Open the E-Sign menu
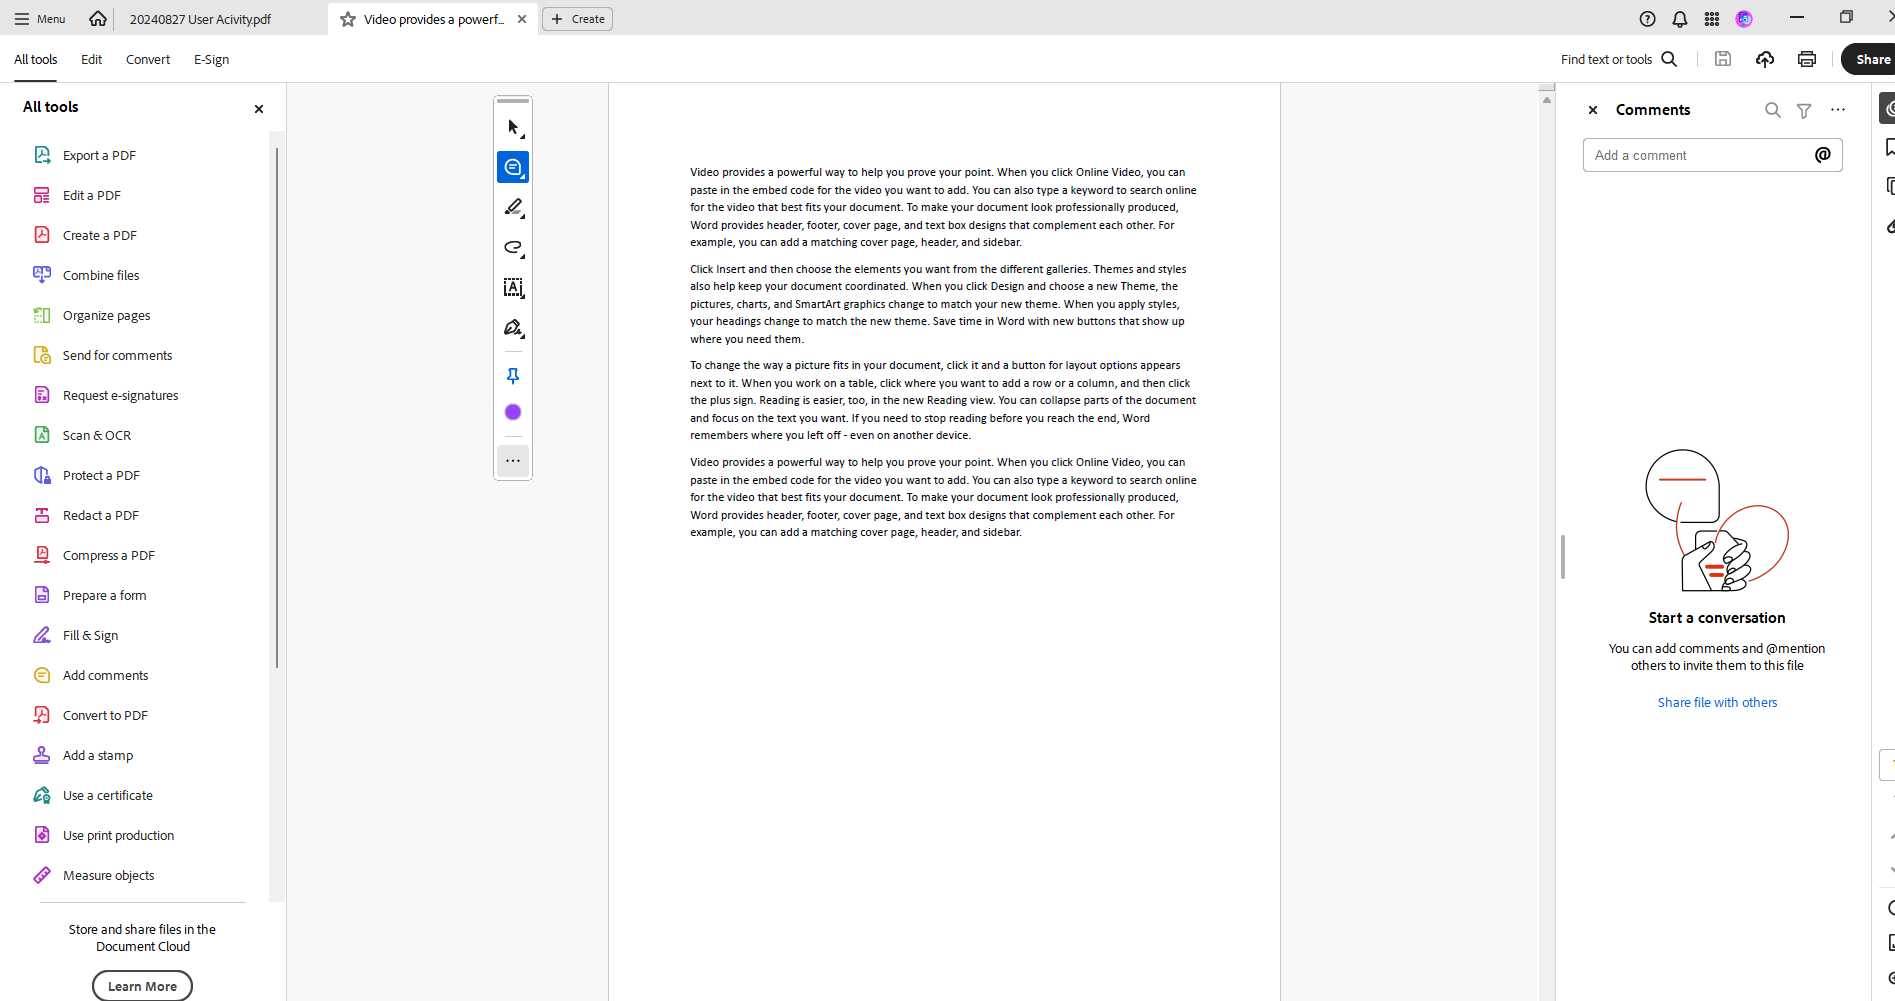The width and height of the screenshot is (1895, 1001). 211,59
